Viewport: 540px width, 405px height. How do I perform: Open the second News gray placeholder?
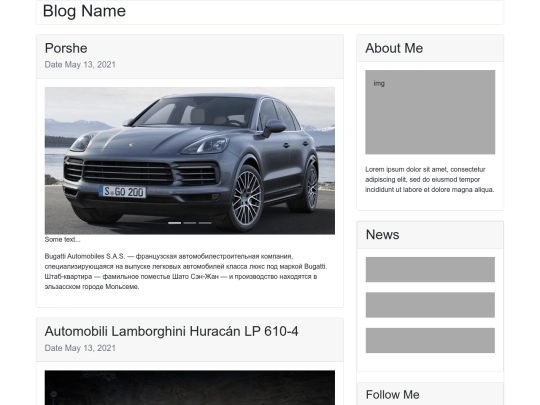coord(430,305)
